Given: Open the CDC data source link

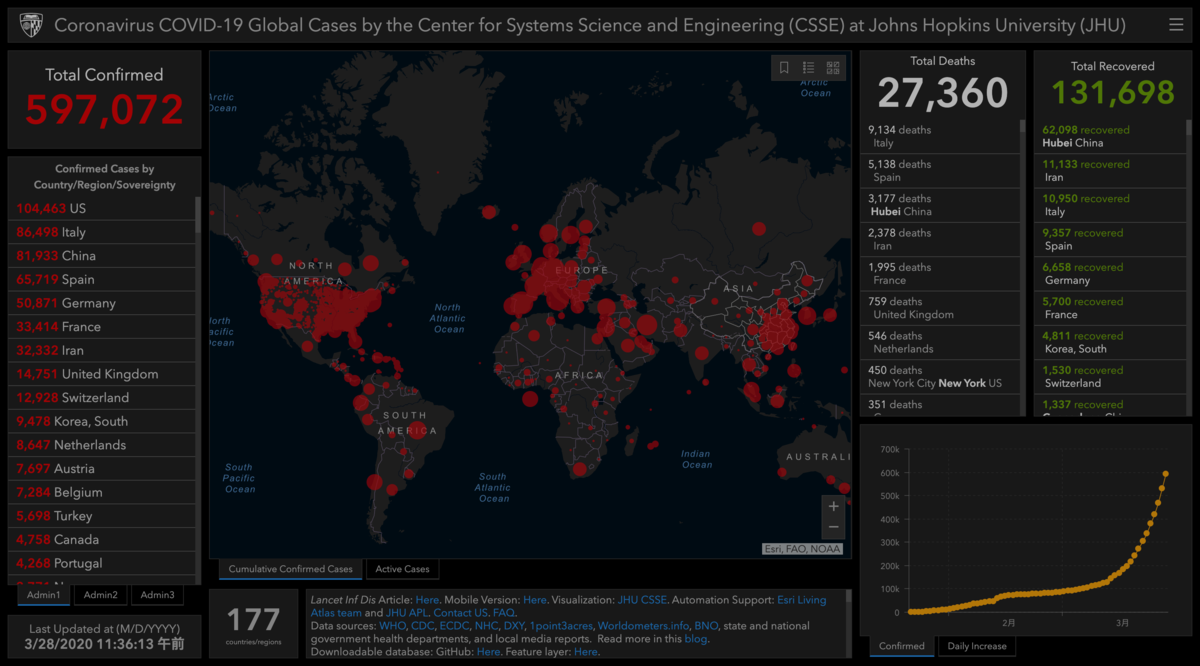Looking at the screenshot, I should pyautogui.click(x=422, y=626).
